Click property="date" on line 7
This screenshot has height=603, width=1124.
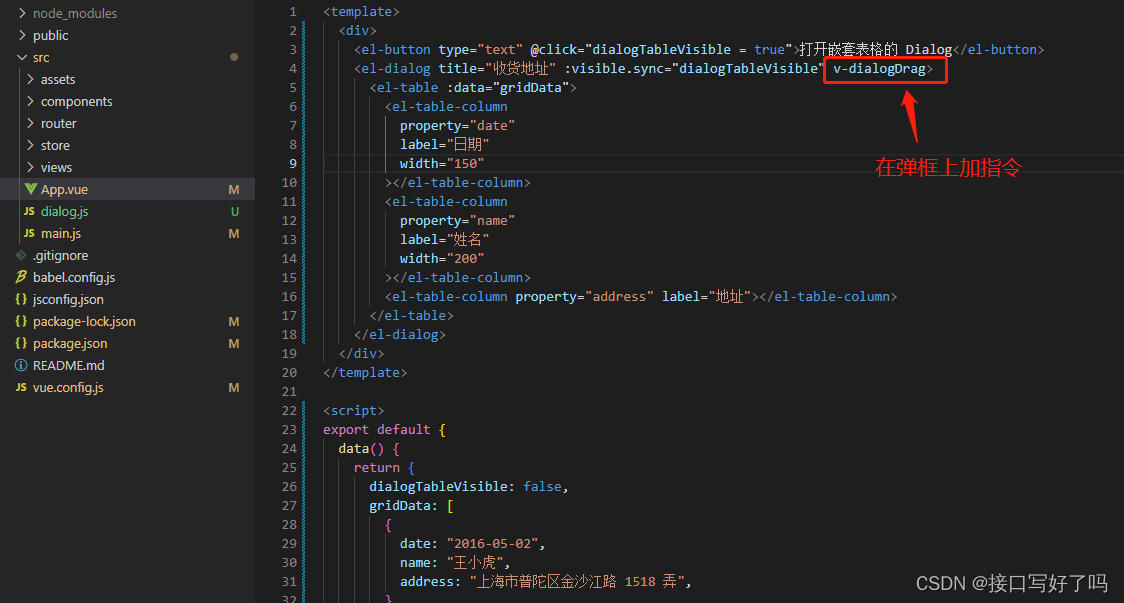tap(457, 125)
